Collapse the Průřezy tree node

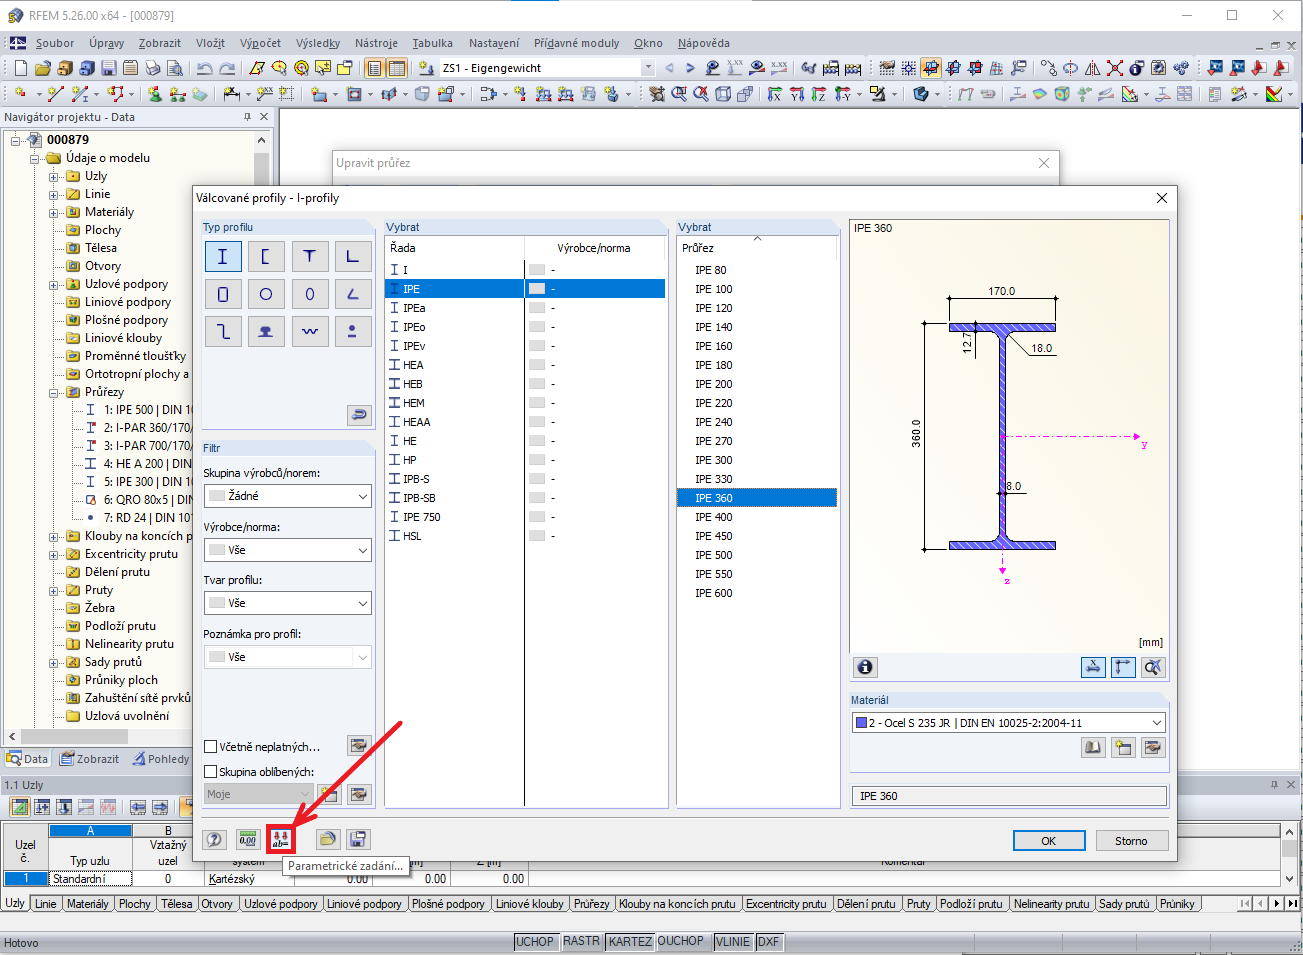[x=54, y=393]
